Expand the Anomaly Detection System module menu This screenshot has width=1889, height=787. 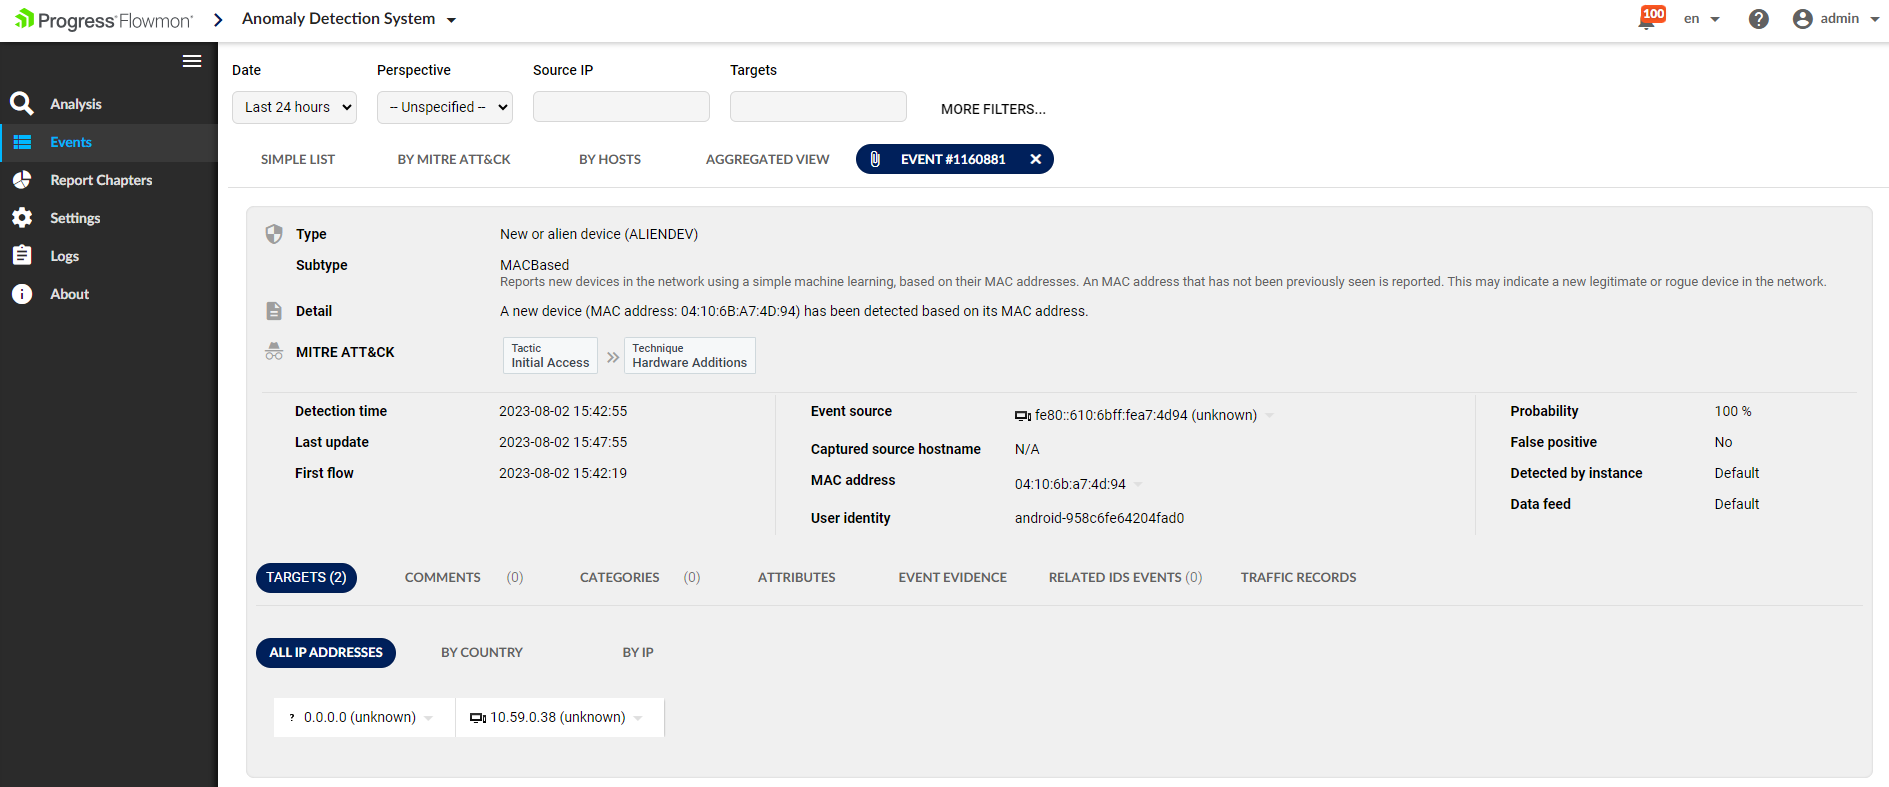pyautogui.click(x=451, y=20)
